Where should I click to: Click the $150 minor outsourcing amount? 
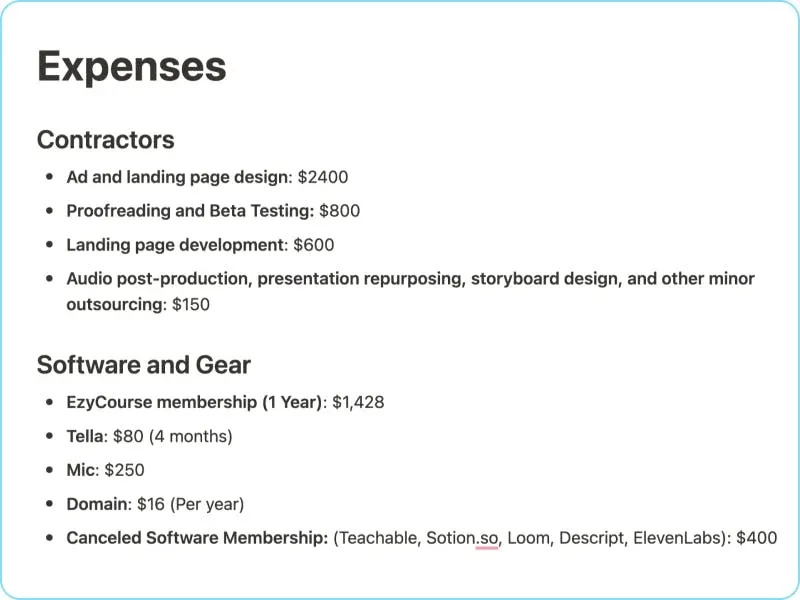pos(190,305)
